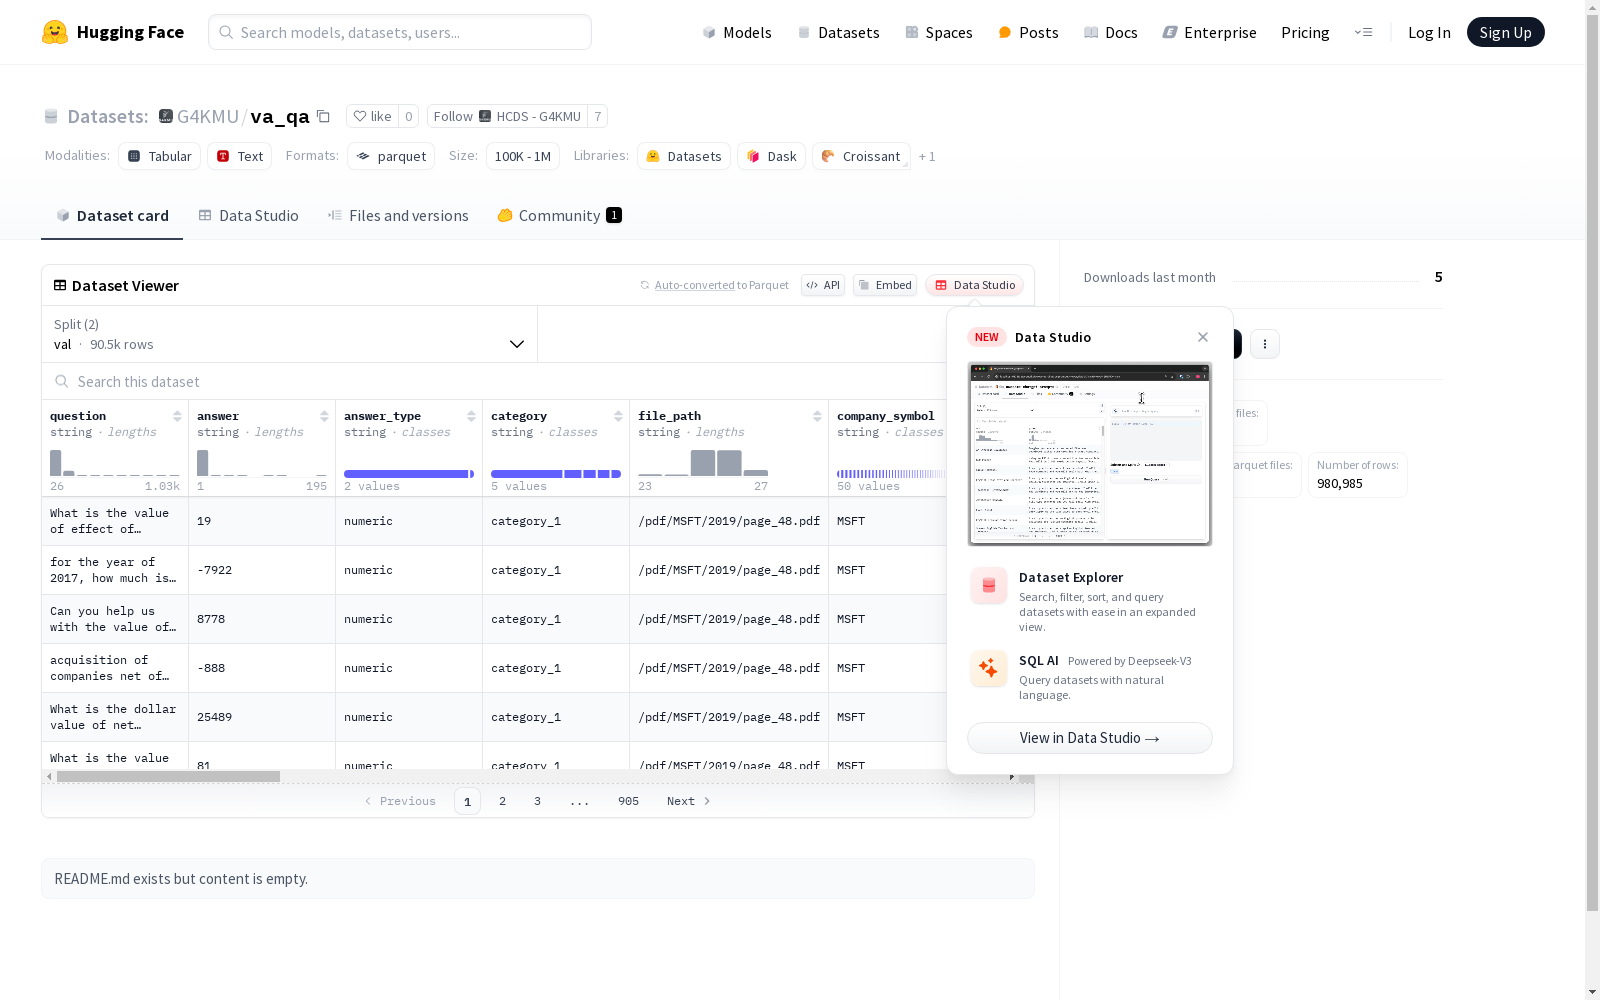The image size is (1600, 1000).
Task: Click question cell "Can you help us with the value of…"
Action: [x=115, y=619]
